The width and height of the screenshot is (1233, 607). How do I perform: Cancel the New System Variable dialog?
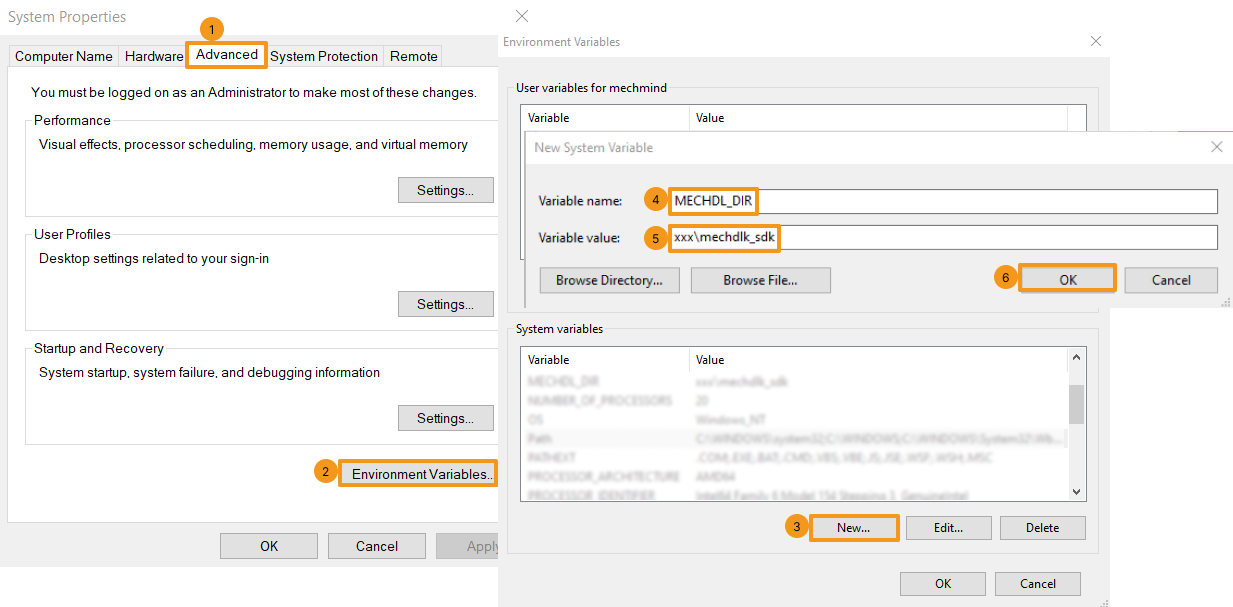(x=1170, y=280)
